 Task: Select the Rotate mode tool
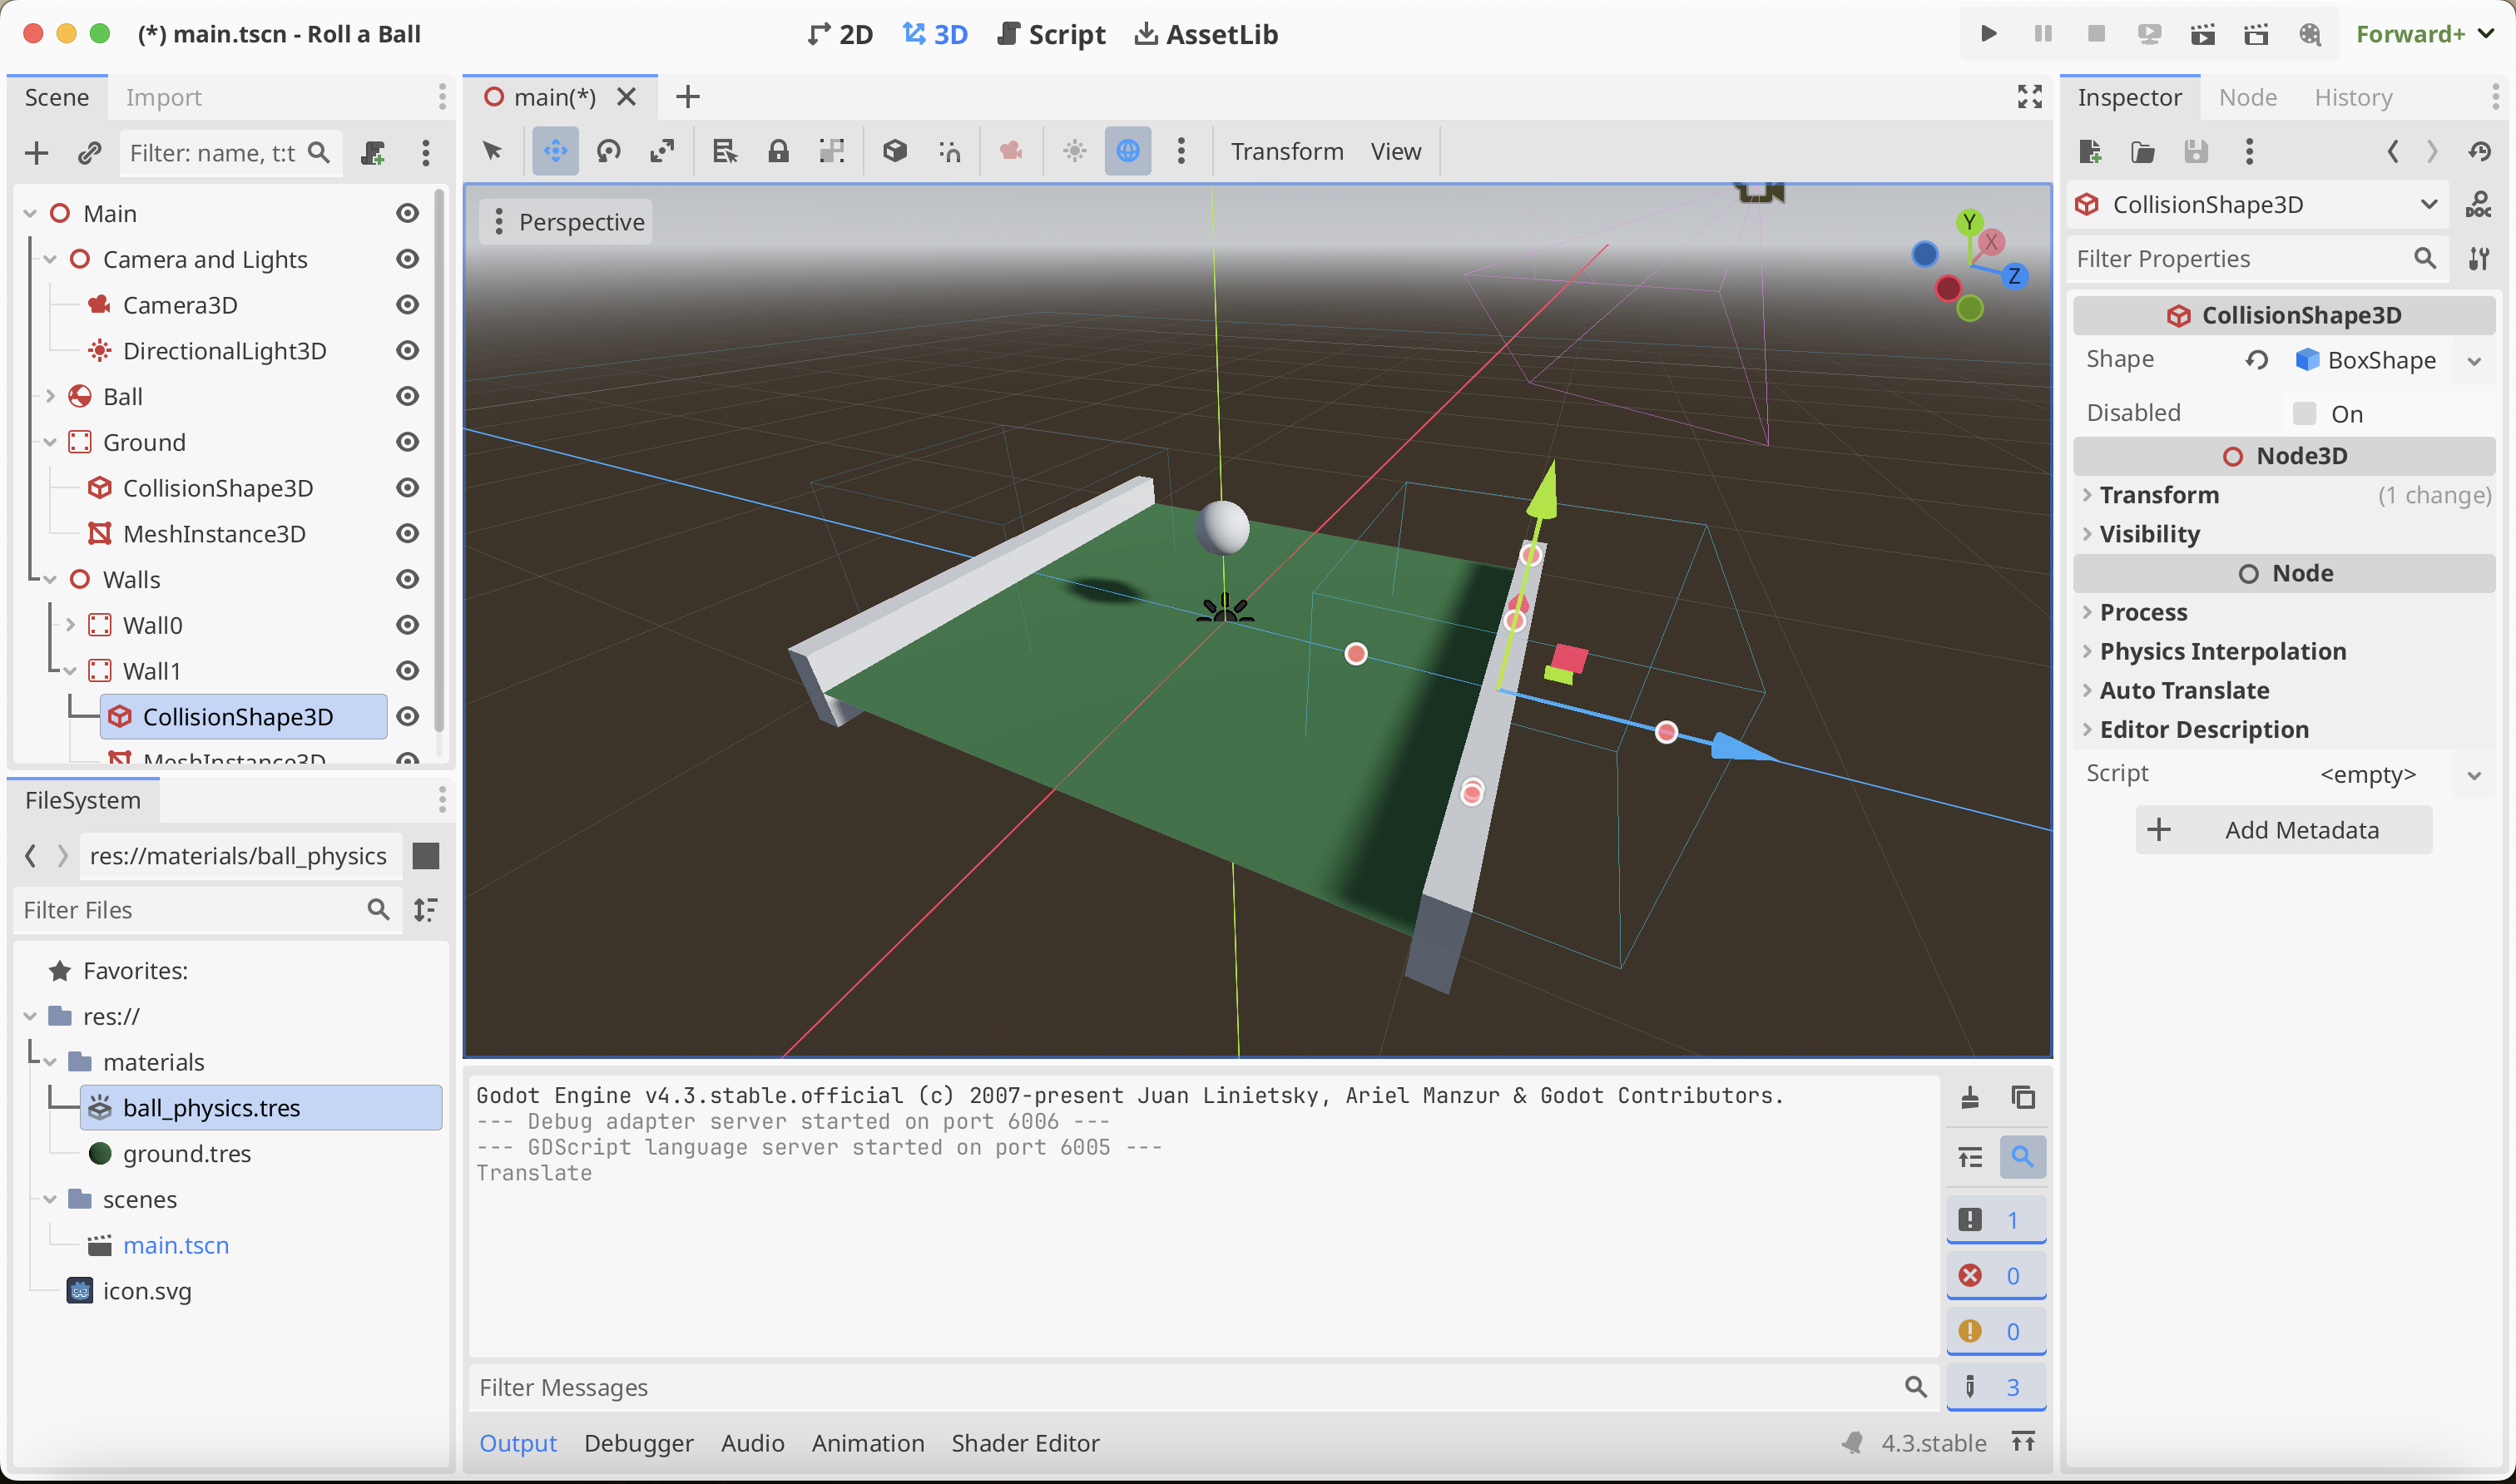point(608,151)
